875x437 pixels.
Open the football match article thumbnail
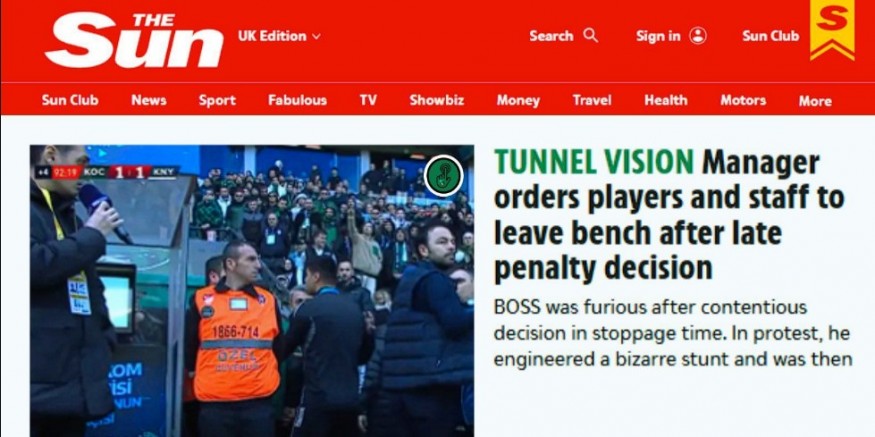coord(252,291)
